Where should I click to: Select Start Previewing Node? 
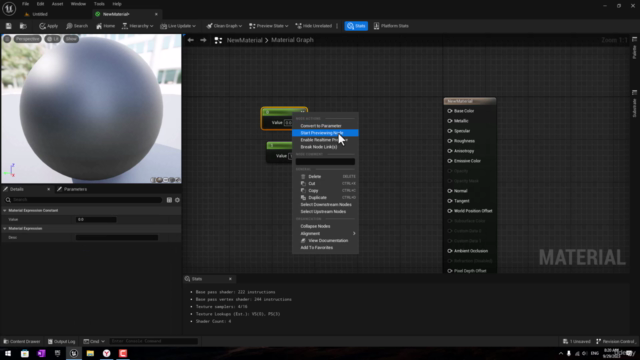325,133
